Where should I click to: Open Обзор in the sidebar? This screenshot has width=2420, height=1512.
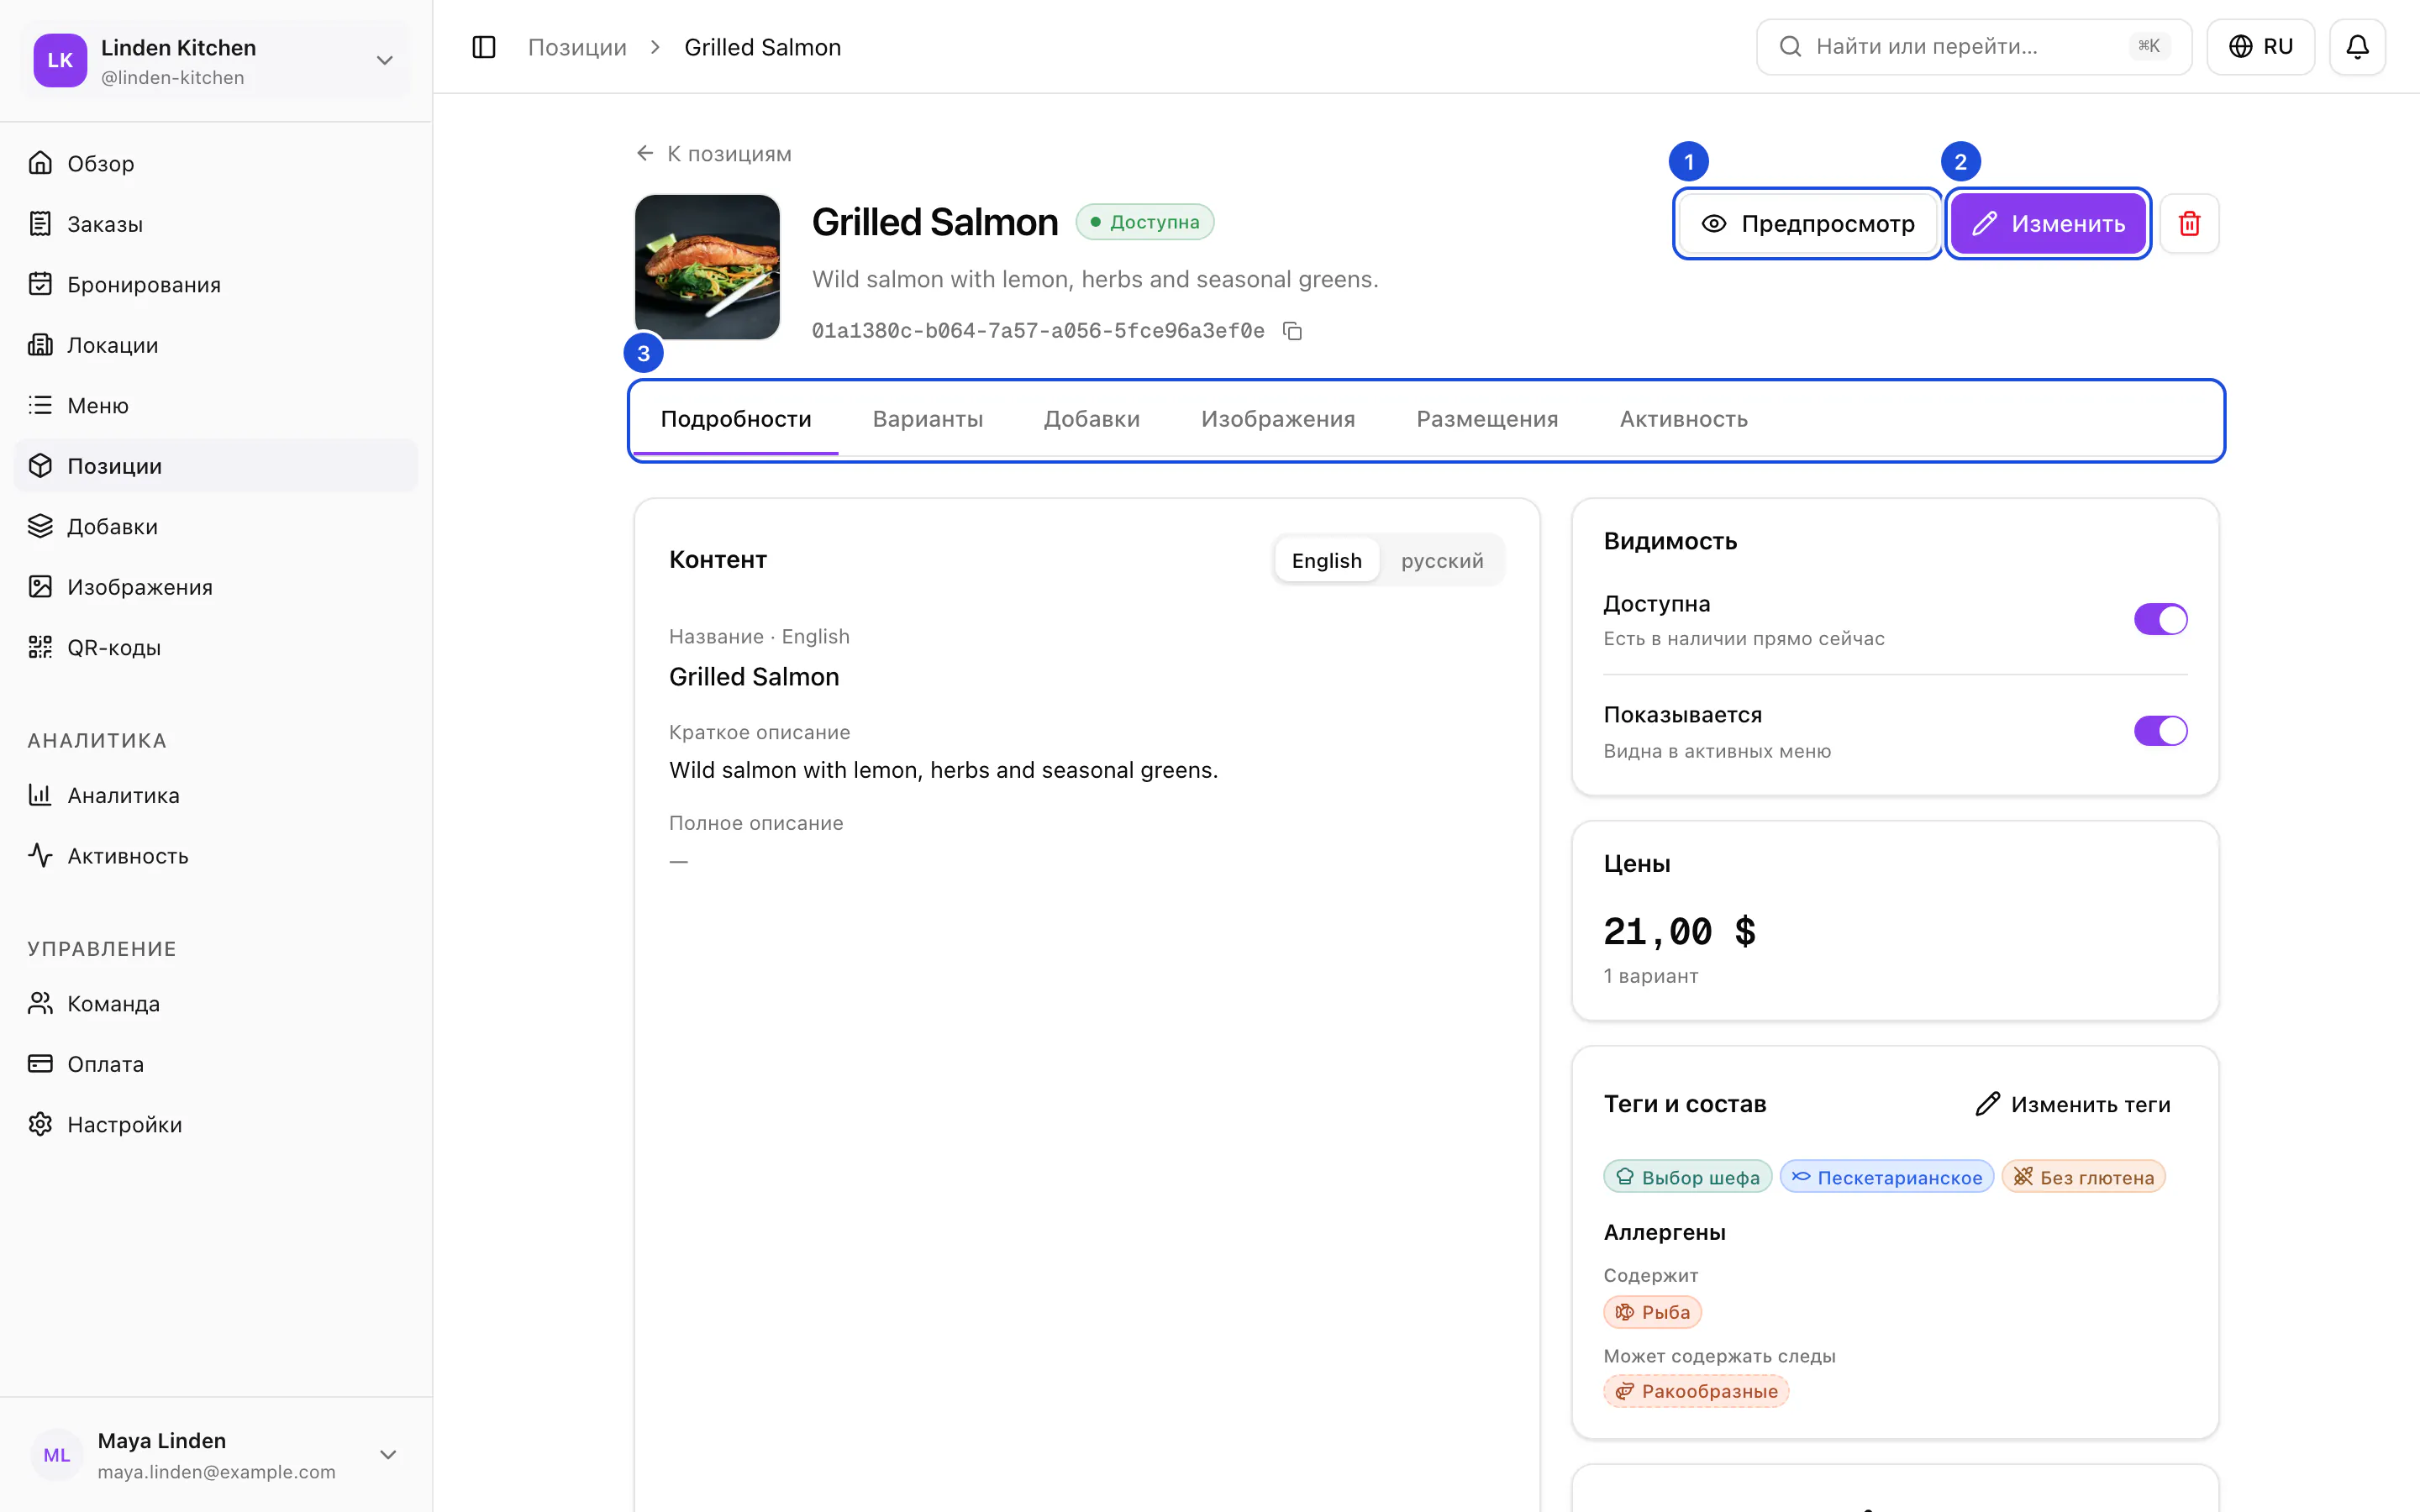click(x=216, y=163)
